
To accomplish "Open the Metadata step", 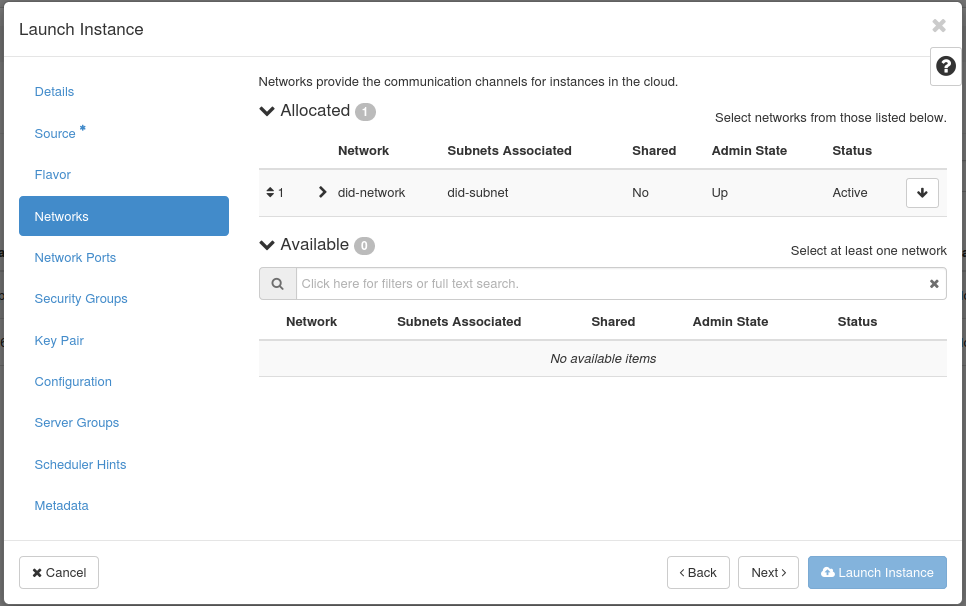I will (61, 506).
